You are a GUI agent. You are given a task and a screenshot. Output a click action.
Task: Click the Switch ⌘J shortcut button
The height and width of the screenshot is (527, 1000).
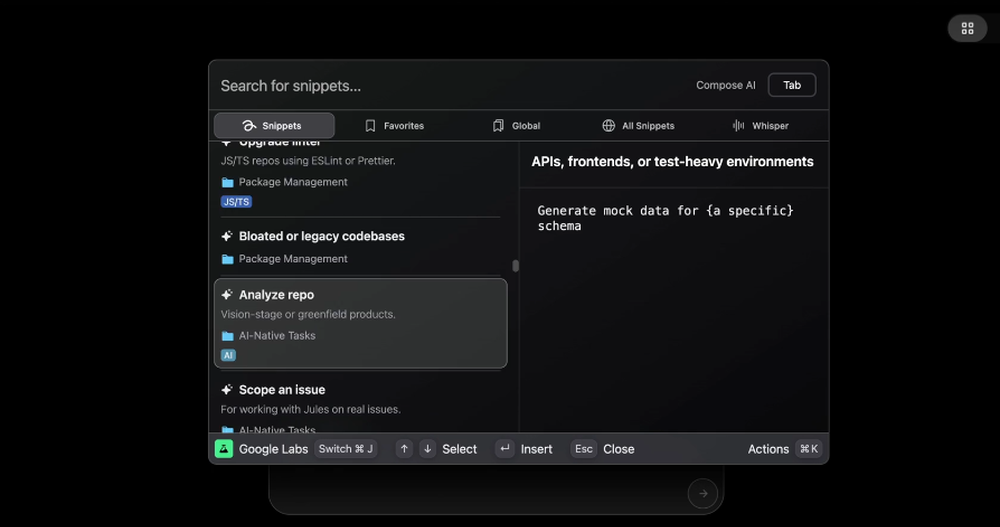click(x=346, y=449)
